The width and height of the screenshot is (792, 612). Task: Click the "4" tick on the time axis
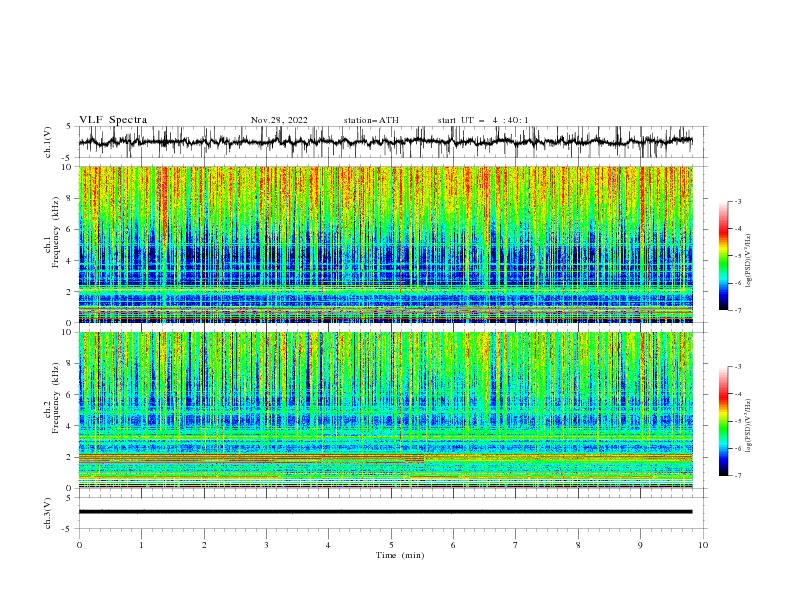point(328,545)
